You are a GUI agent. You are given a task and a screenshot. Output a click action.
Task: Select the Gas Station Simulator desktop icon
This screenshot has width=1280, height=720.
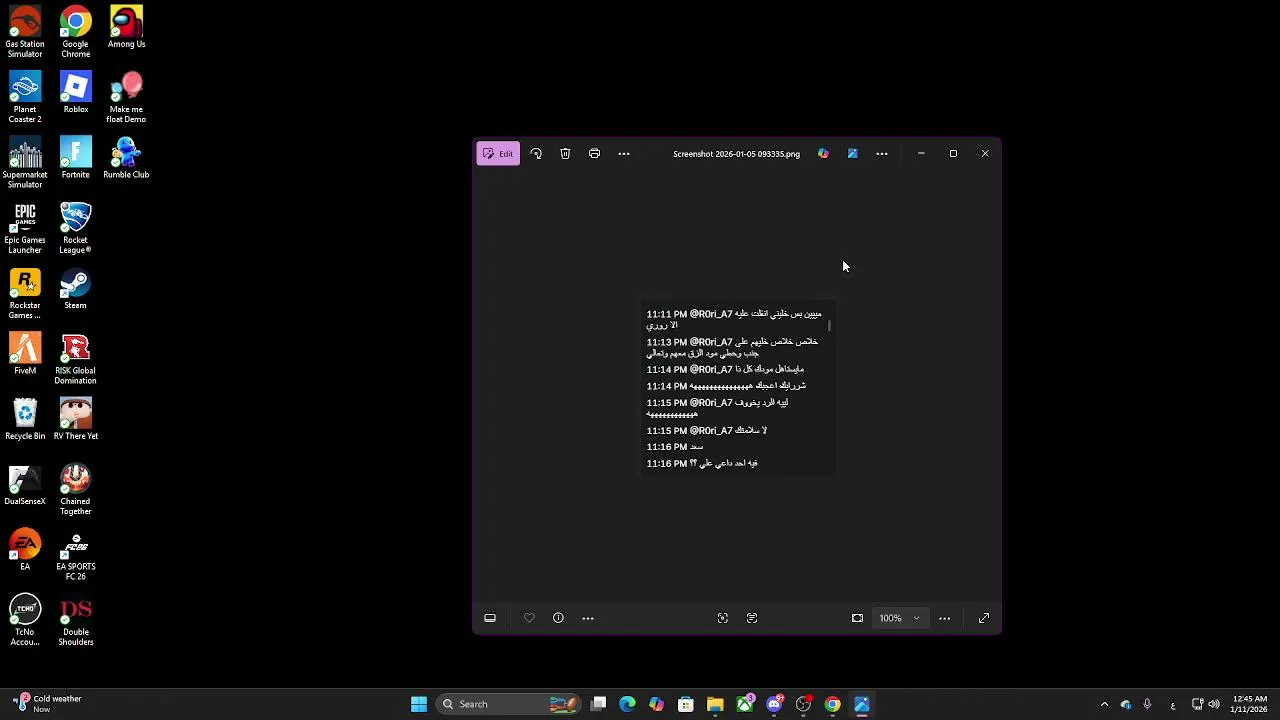[x=25, y=32]
